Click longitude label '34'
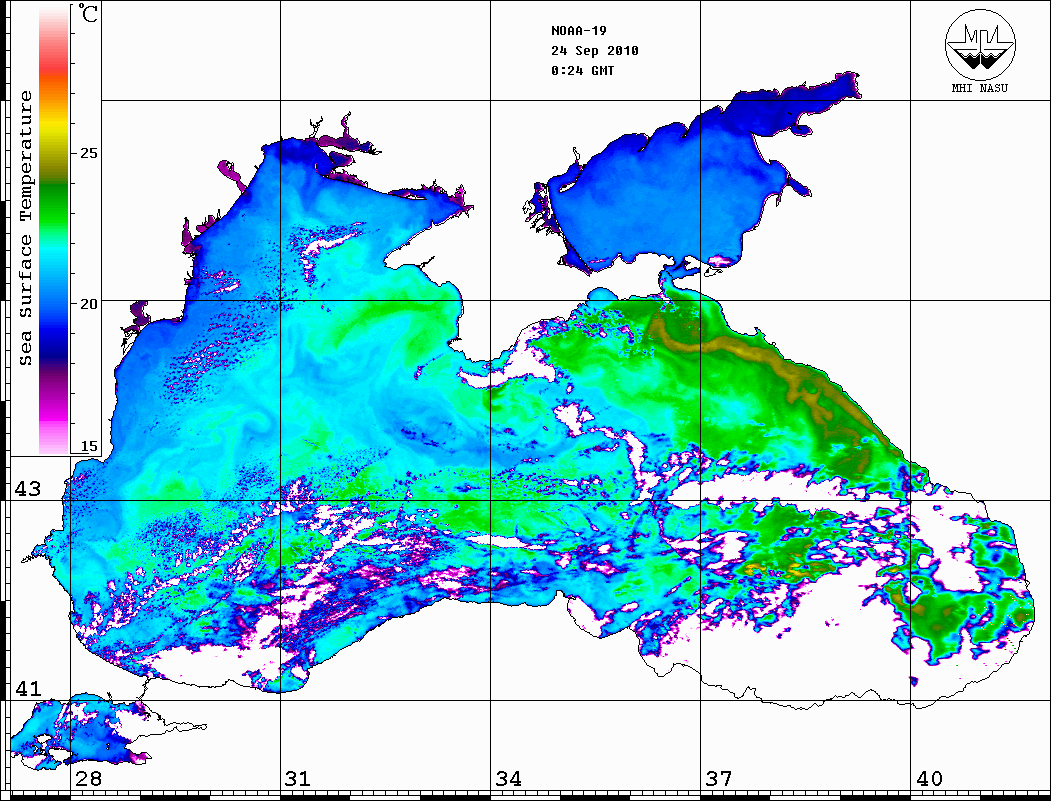Viewport: 1051px width, 801px height. tap(509, 778)
